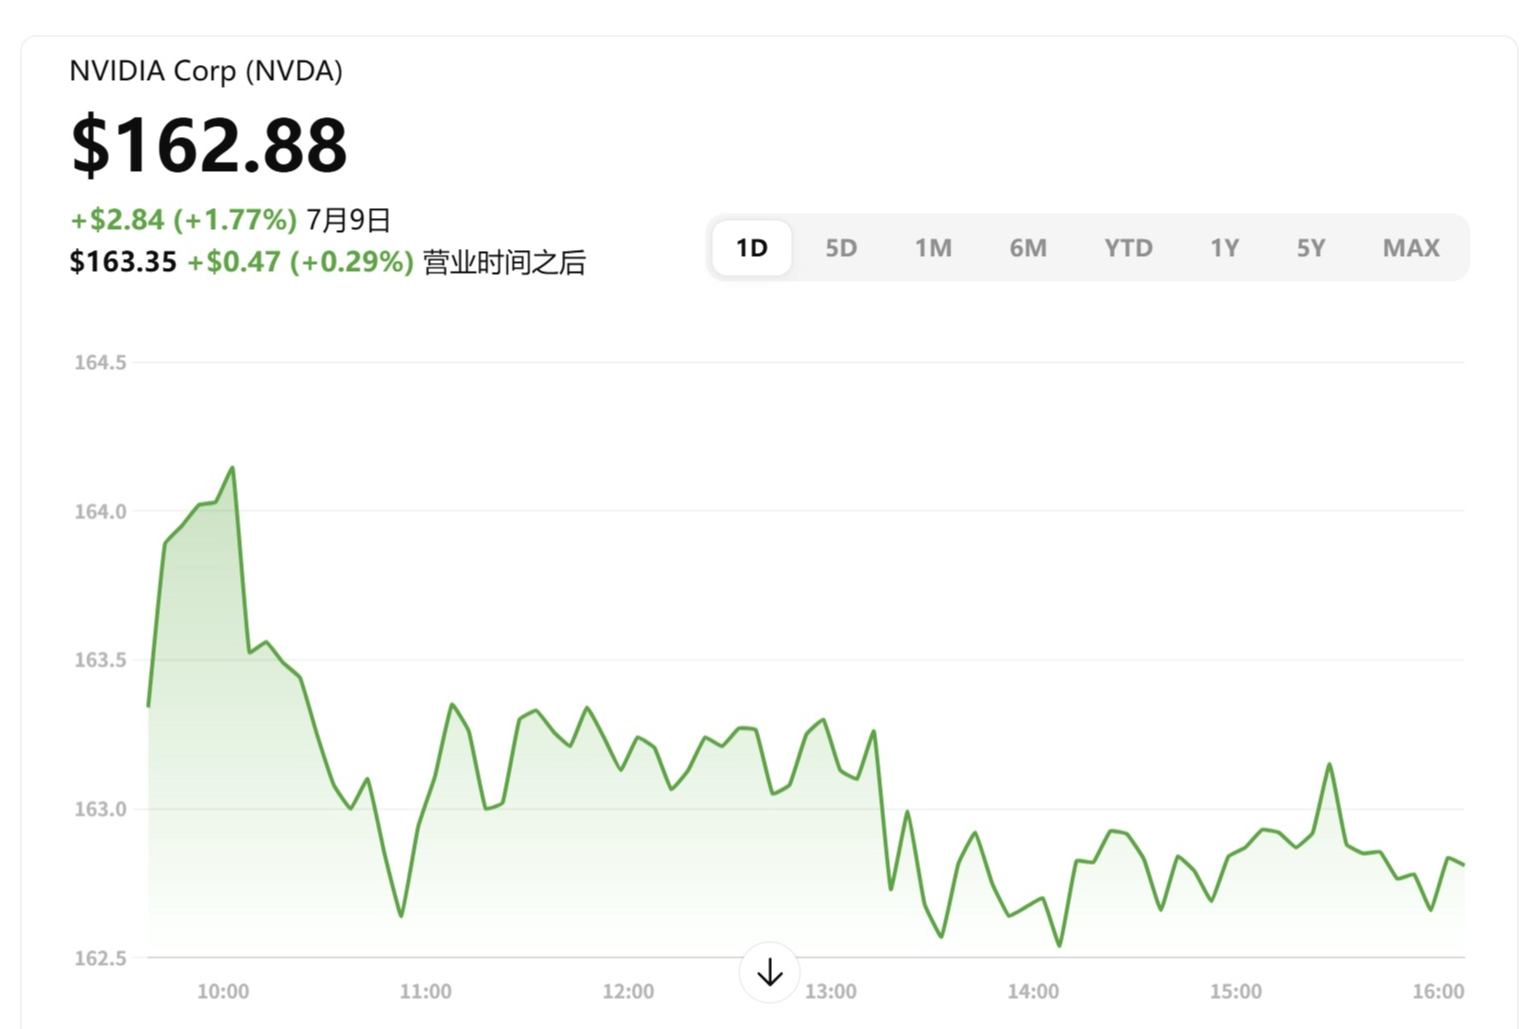1534x1029 pixels.
Task: Click the 10:00 time axis label
Action: (x=223, y=991)
